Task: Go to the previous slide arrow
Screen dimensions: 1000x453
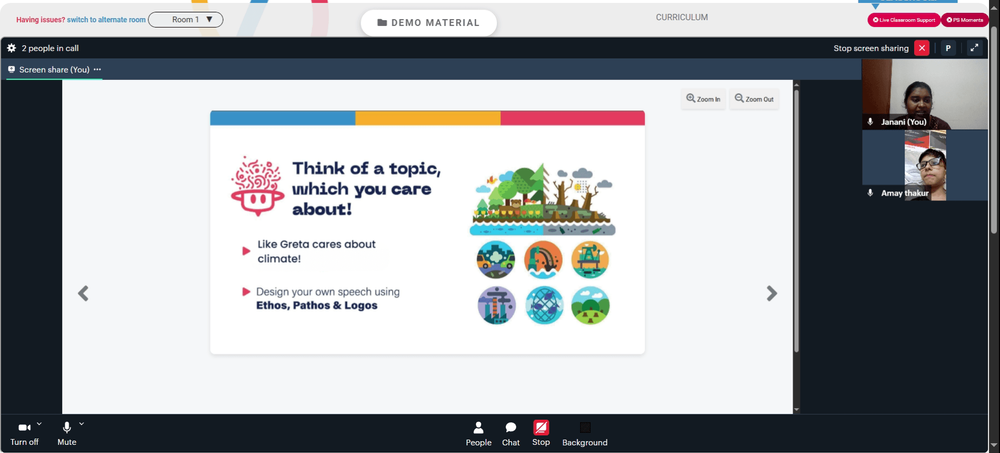Action: pyautogui.click(x=83, y=293)
